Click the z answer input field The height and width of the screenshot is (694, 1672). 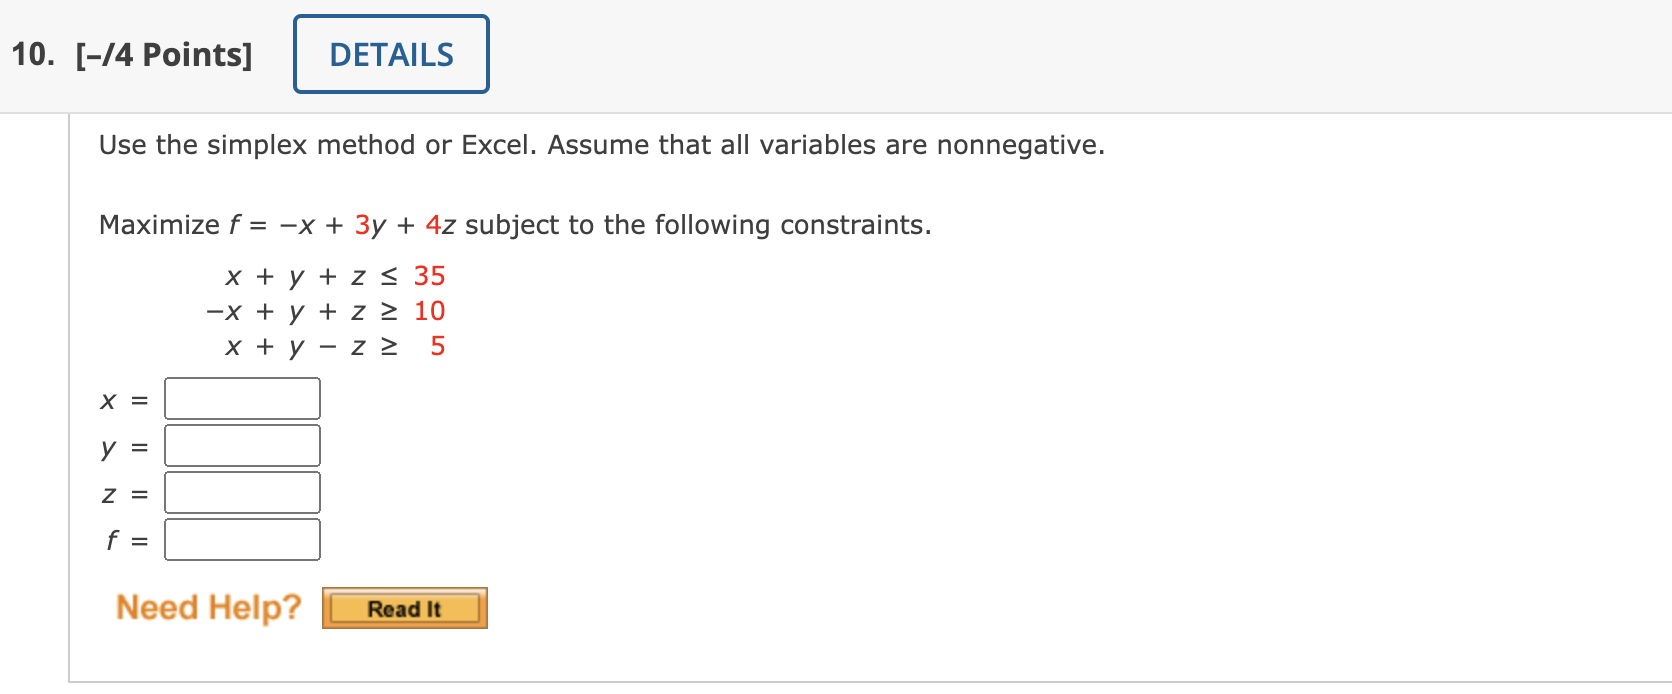[241, 491]
